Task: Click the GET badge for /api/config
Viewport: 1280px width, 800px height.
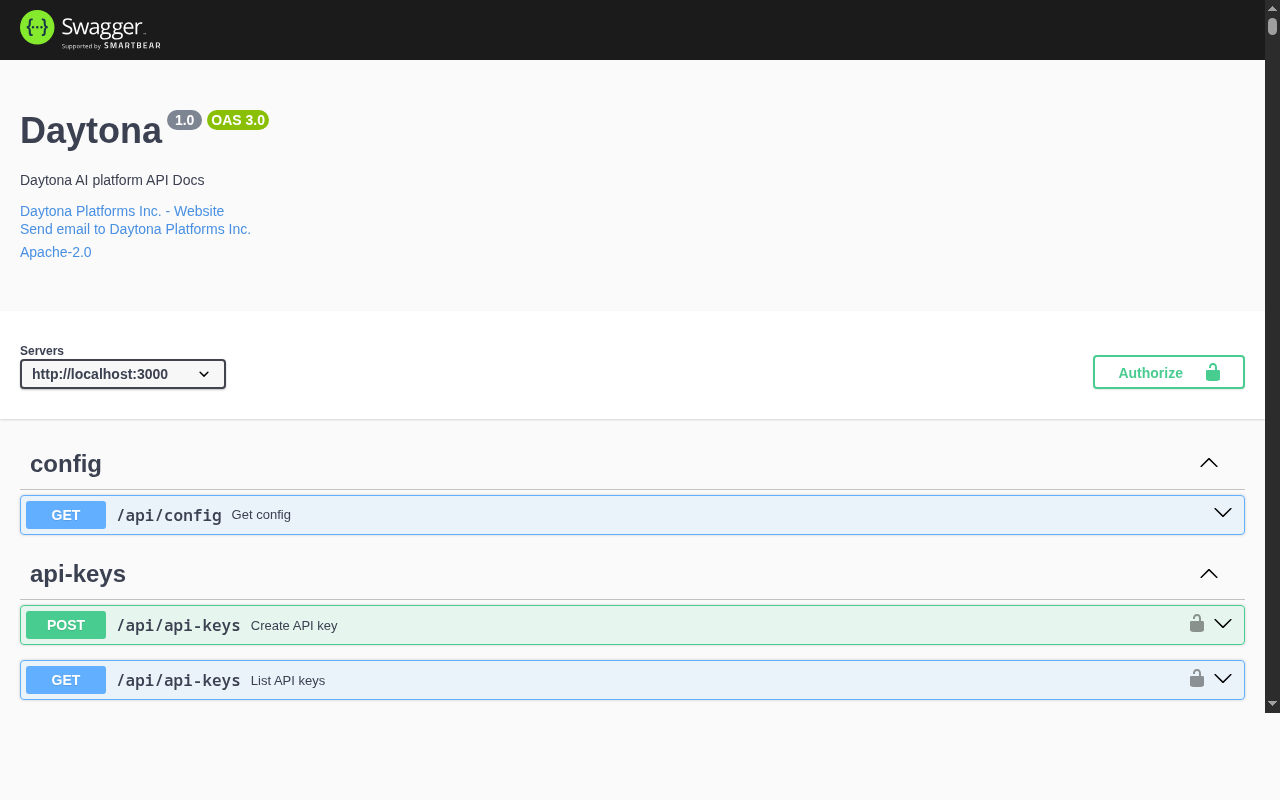Action: click(x=66, y=515)
